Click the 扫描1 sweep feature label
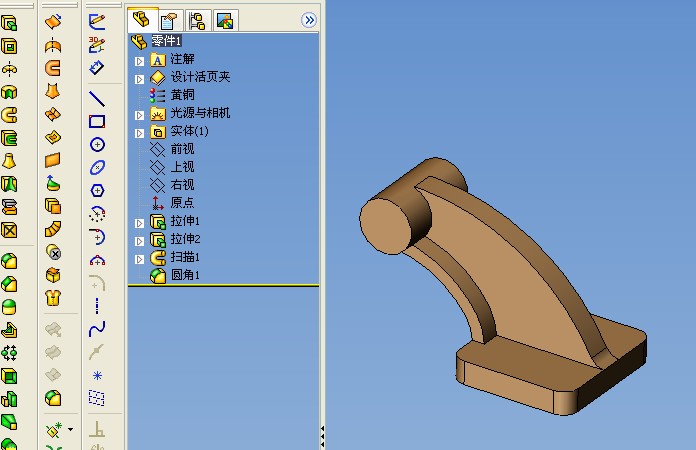 185,257
